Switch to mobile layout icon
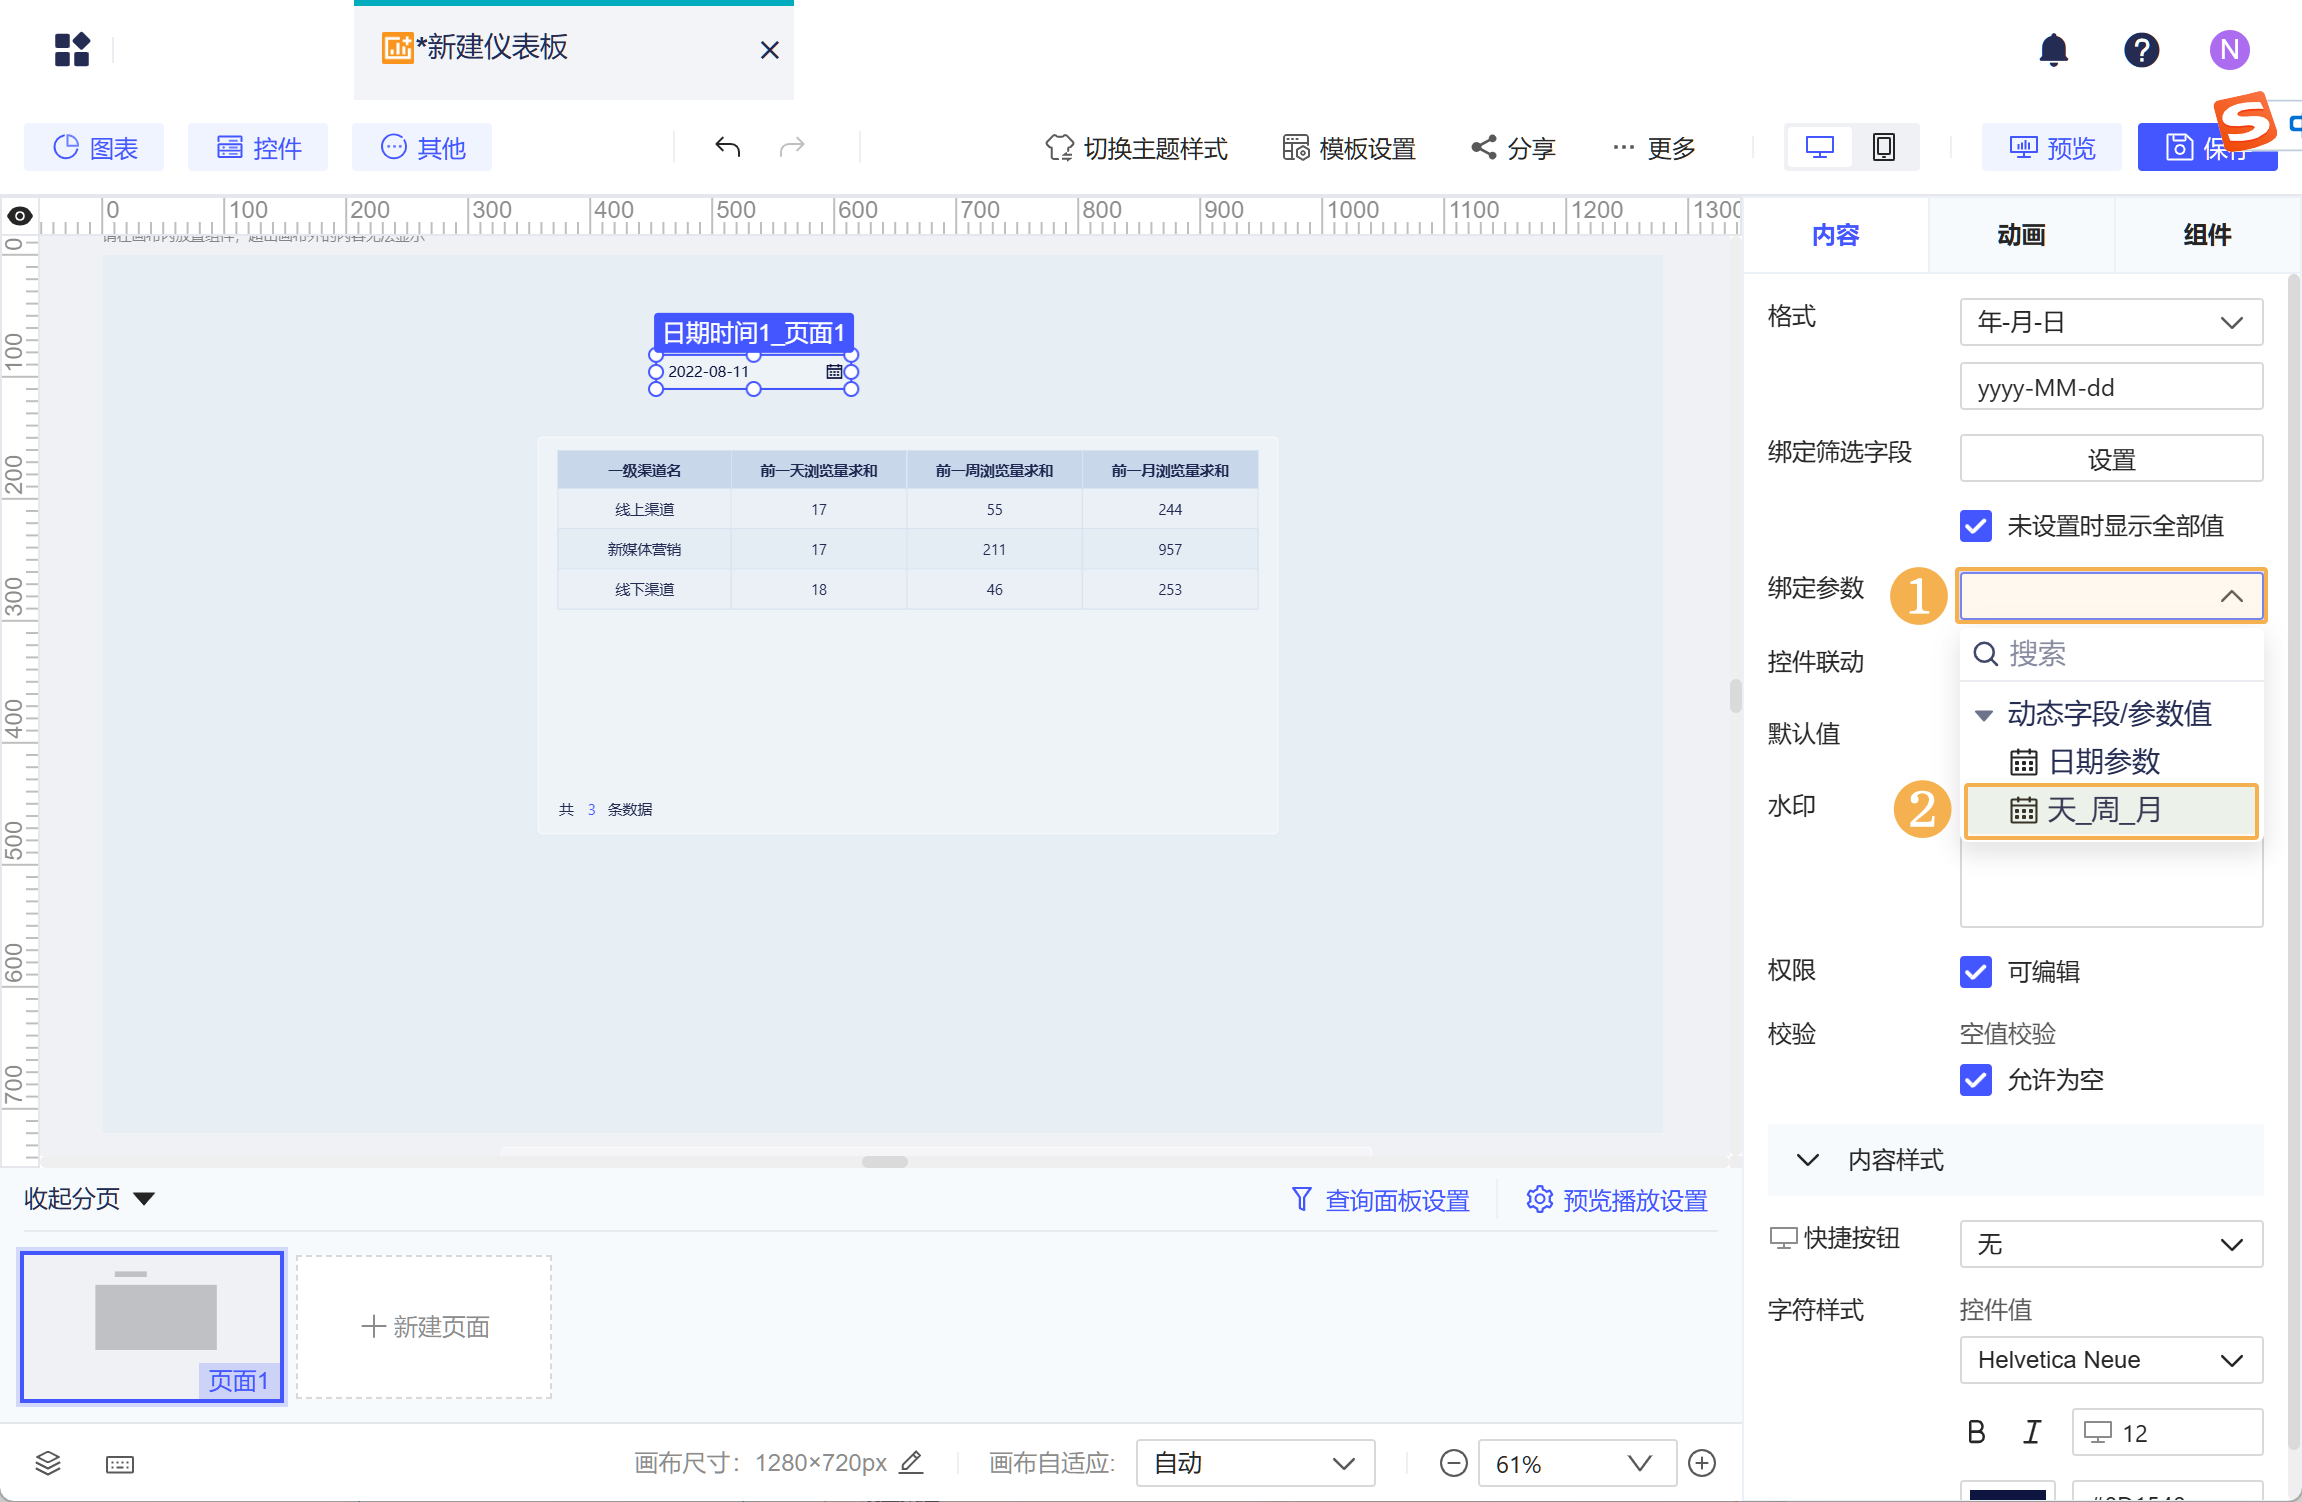Viewport: 2302px width, 1502px height. click(x=1883, y=148)
